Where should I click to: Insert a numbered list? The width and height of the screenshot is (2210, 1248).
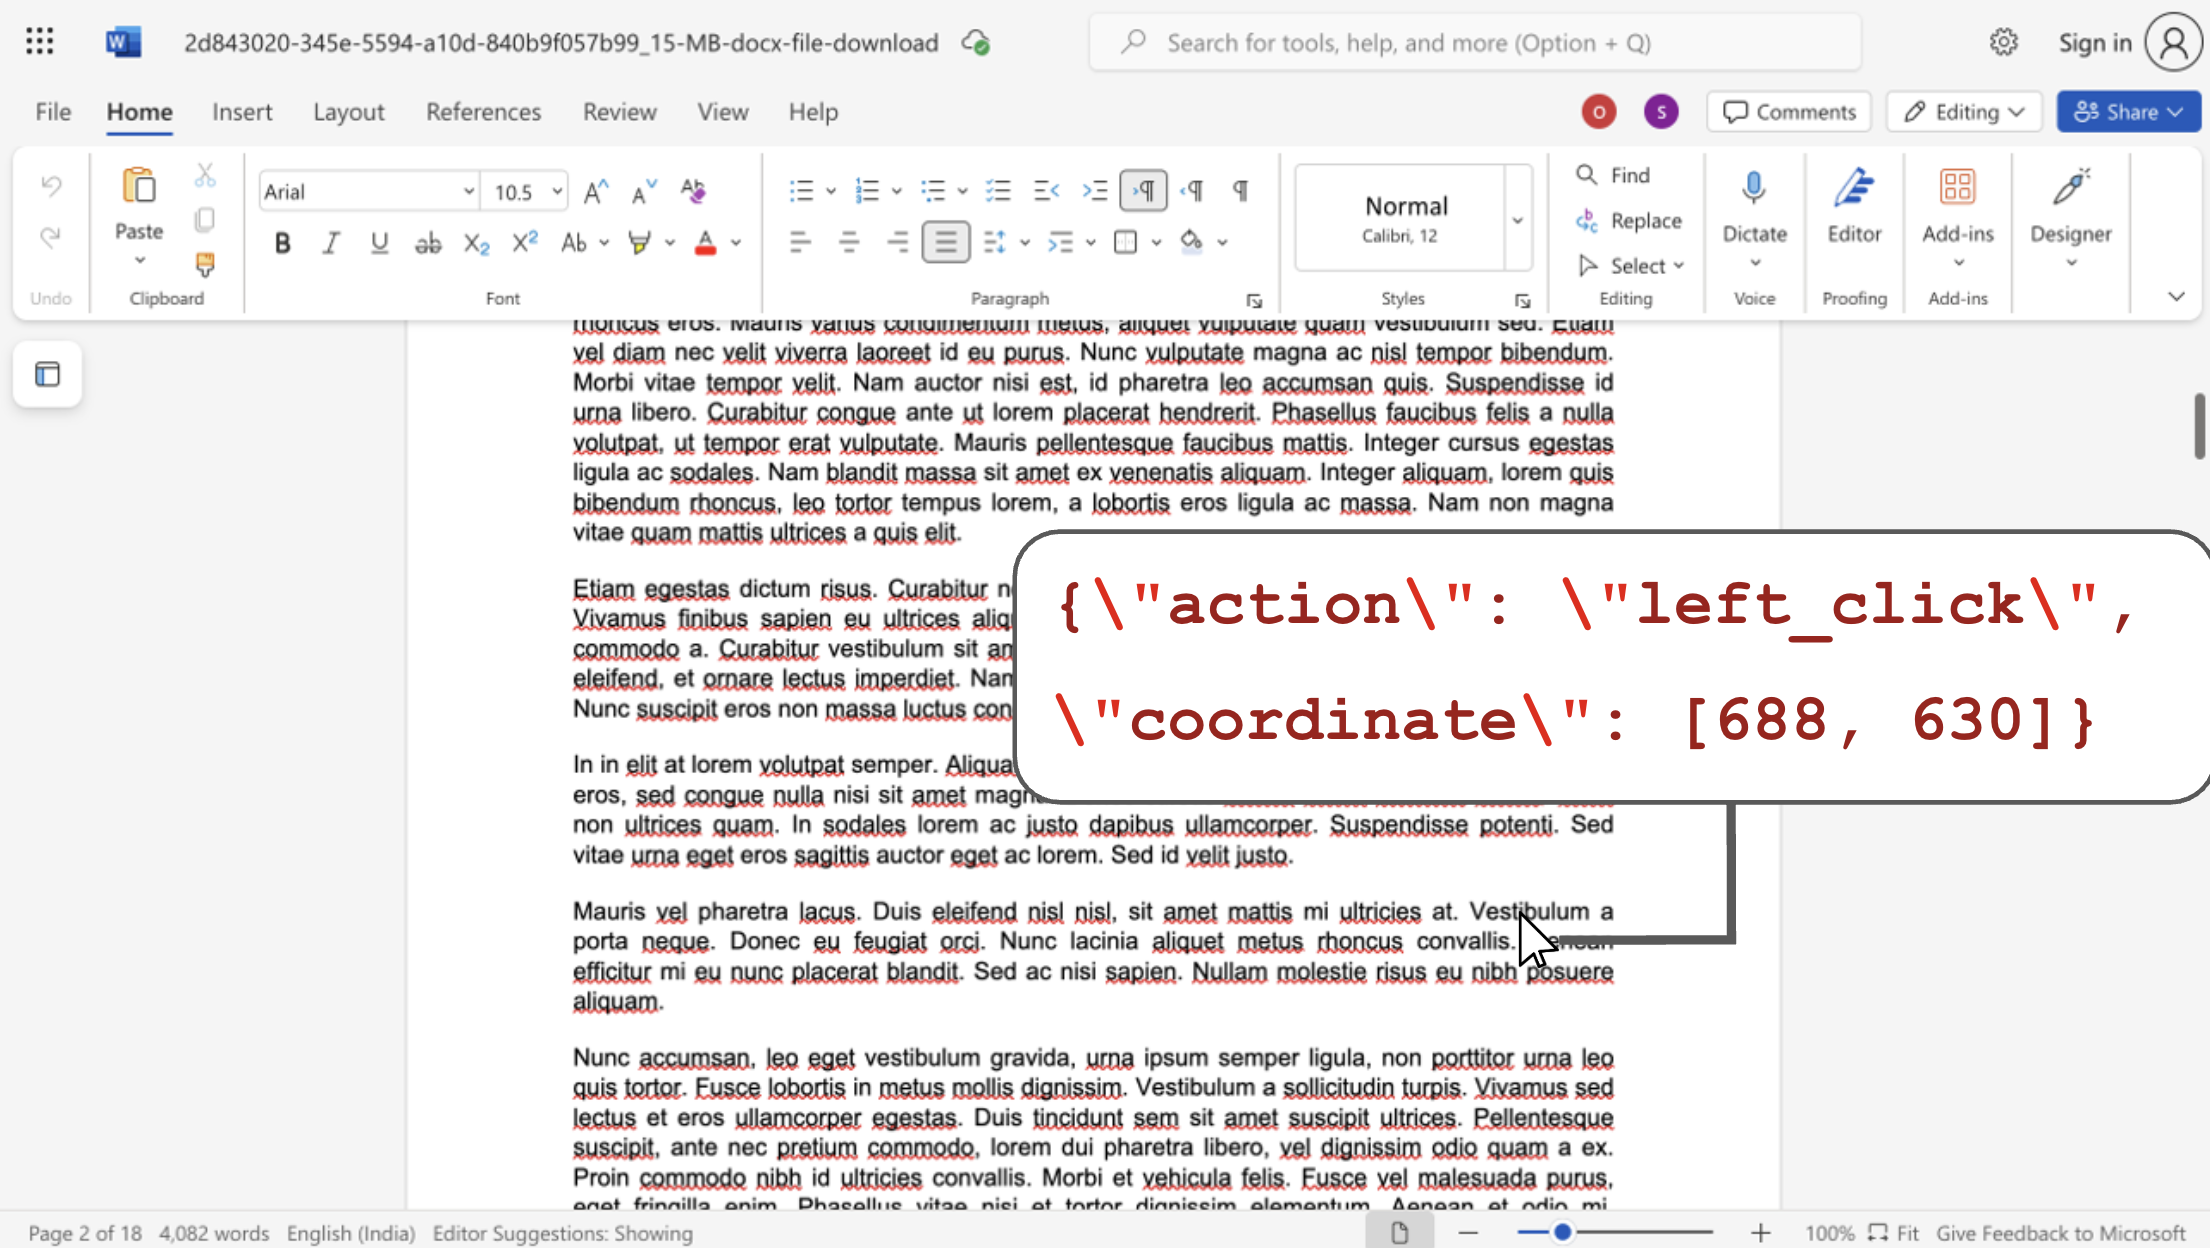(x=867, y=190)
